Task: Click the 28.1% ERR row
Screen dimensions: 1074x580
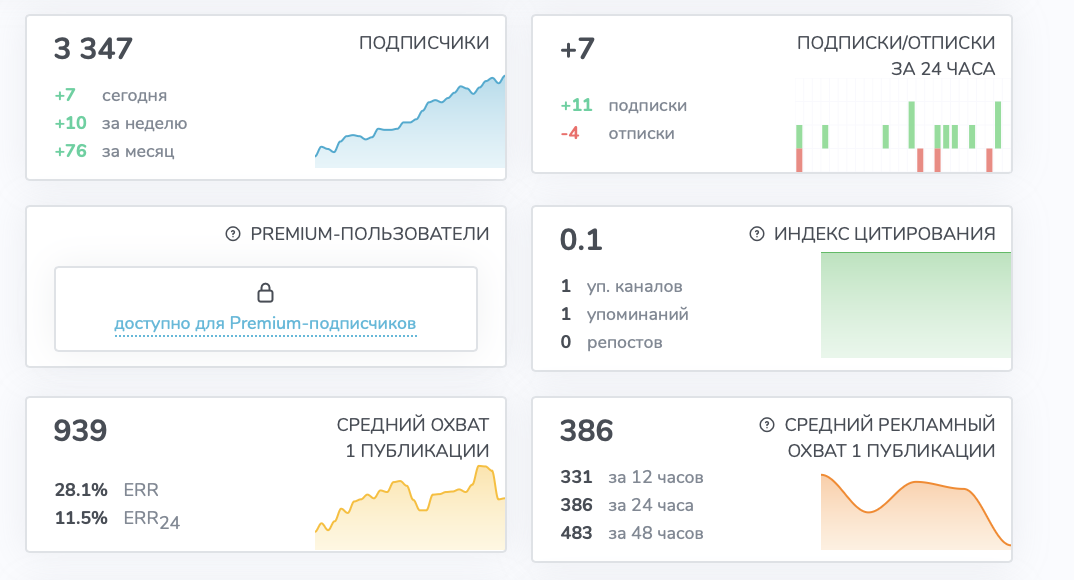Action: 106,490
